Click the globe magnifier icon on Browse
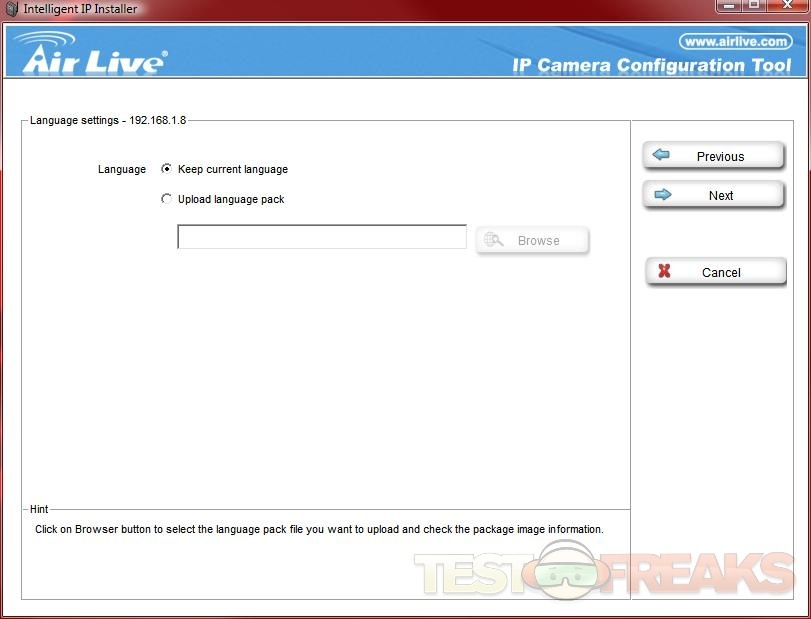This screenshot has height=619, width=811. coord(493,240)
